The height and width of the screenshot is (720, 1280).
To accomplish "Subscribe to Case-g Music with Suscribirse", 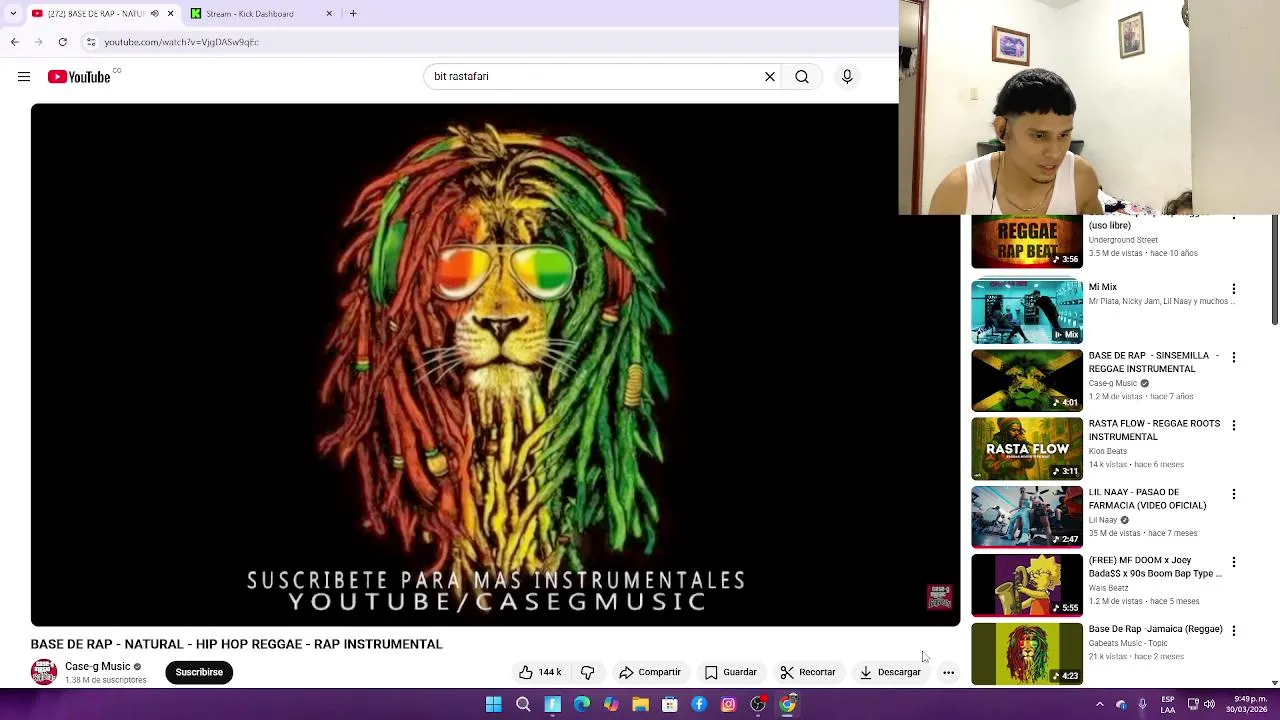I will pyautogui.click(x=199, y=672).
